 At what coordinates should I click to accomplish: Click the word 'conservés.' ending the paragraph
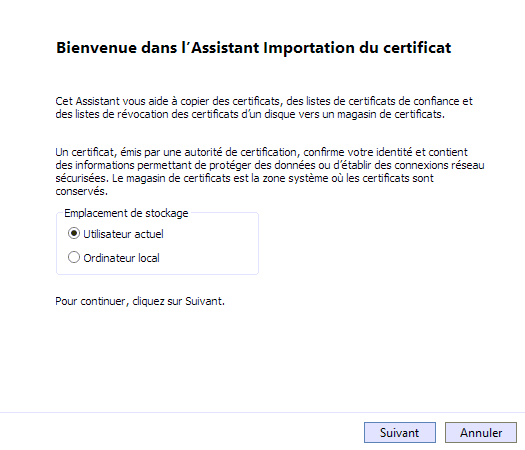(82, 191)
